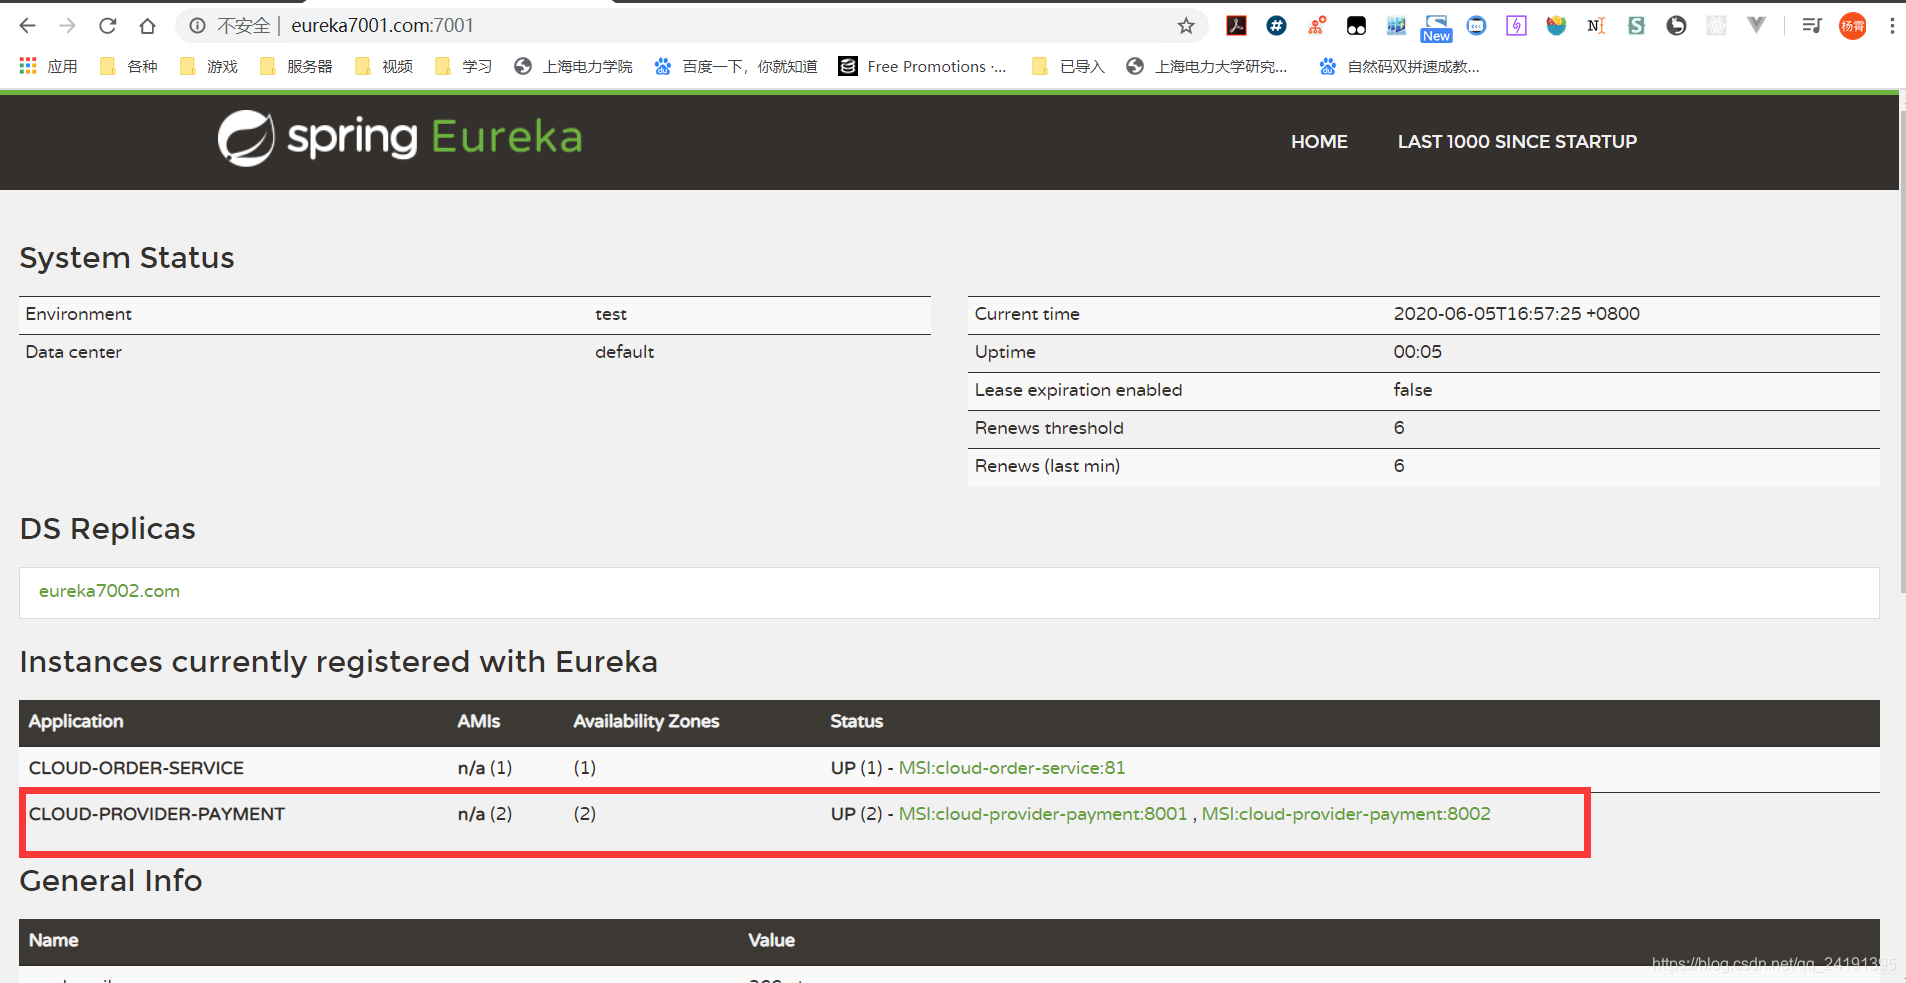Image resolution: width=1906 pixels, height=983 pixels.
Task: Reload the Eureka dashboard page
Action: click(108, 26)
